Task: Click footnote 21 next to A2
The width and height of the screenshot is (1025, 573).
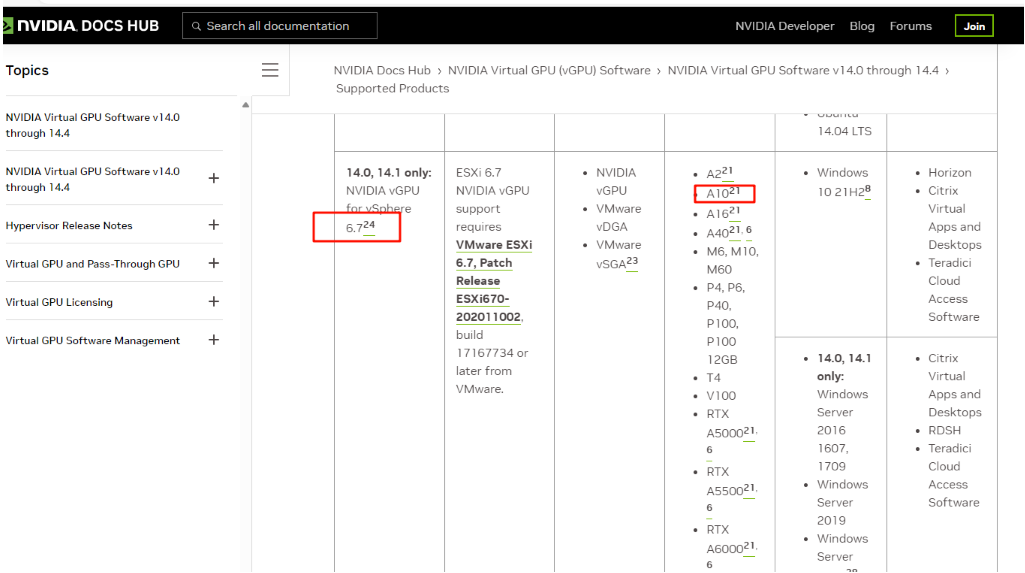Action: point(728,171)
